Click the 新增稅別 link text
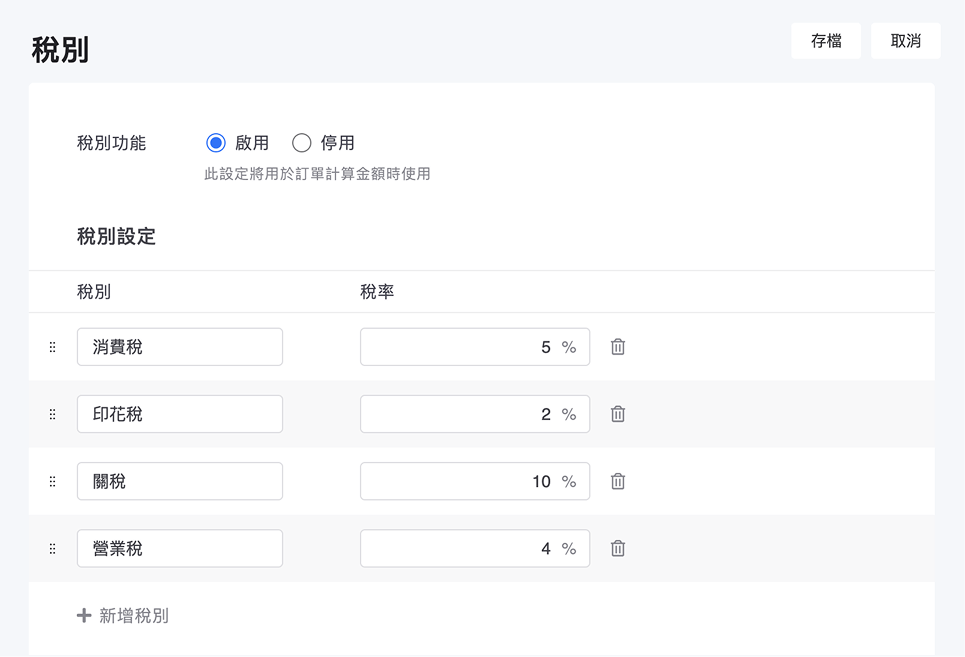This screenshot has width=965, height=657. pyautogui.click(x=134, y=615)
